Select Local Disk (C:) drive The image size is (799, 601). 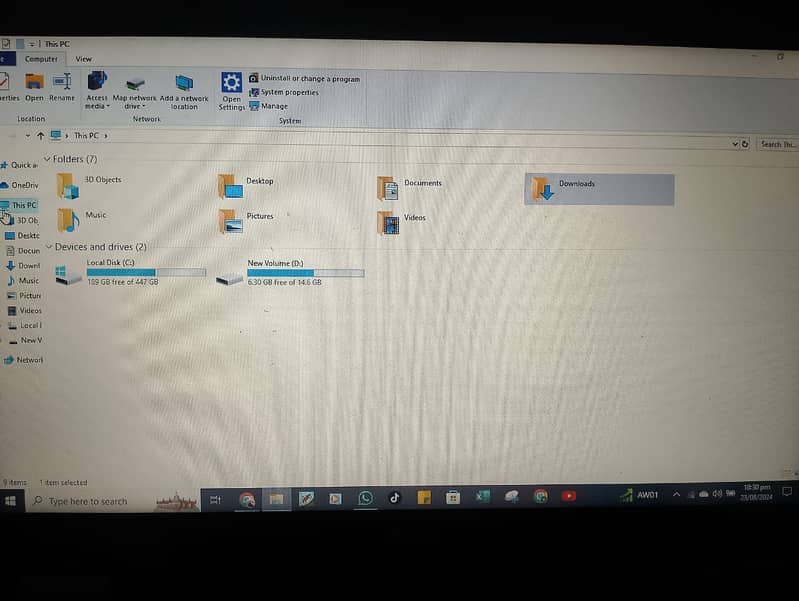point(130,273)
